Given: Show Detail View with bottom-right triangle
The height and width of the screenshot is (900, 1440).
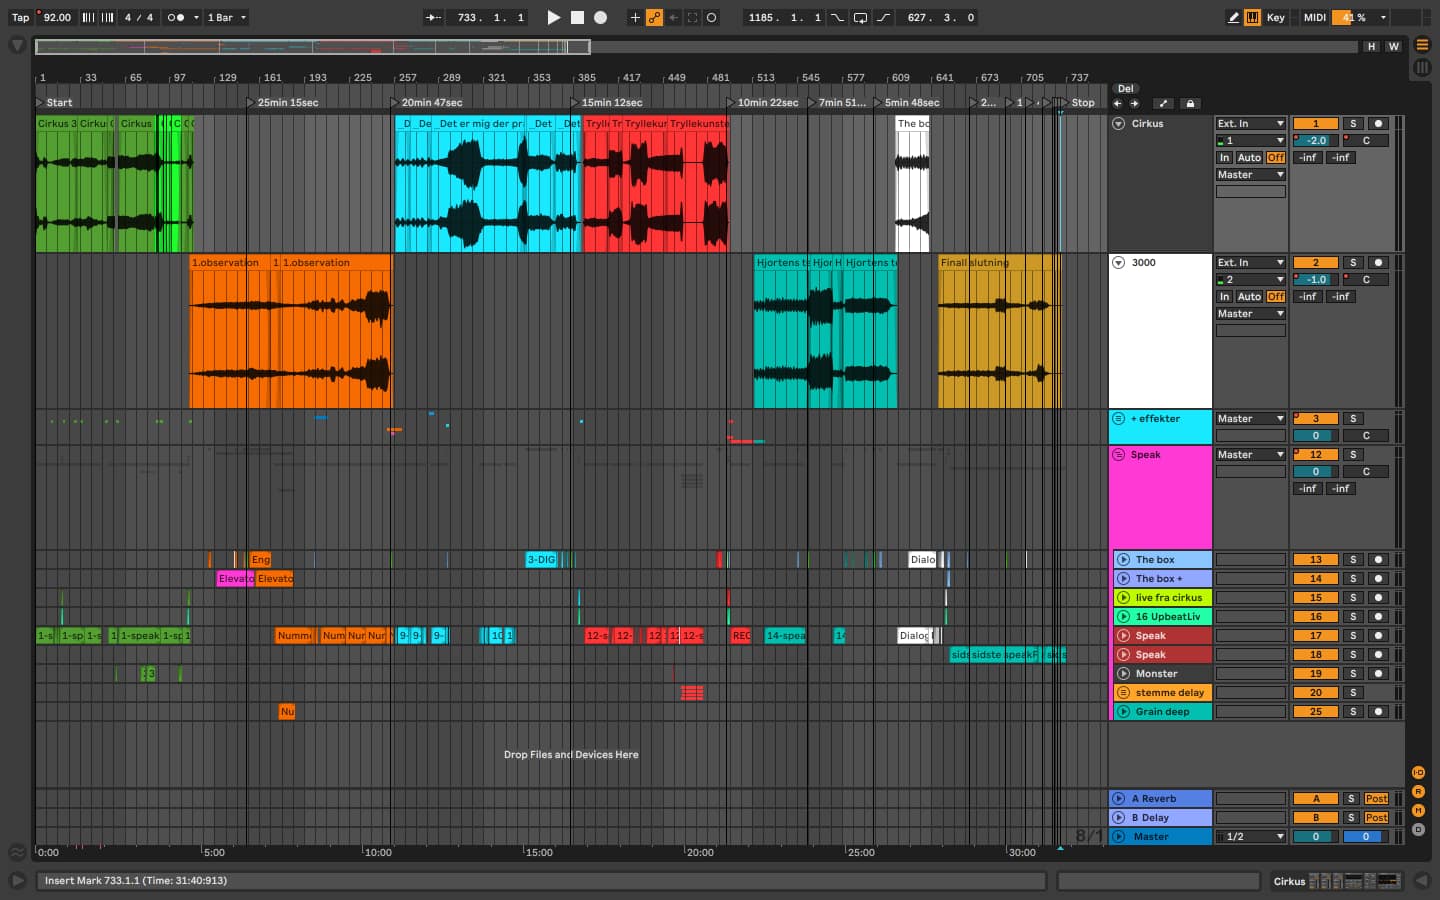Looking at the screenshot, I should (1421, 881).
